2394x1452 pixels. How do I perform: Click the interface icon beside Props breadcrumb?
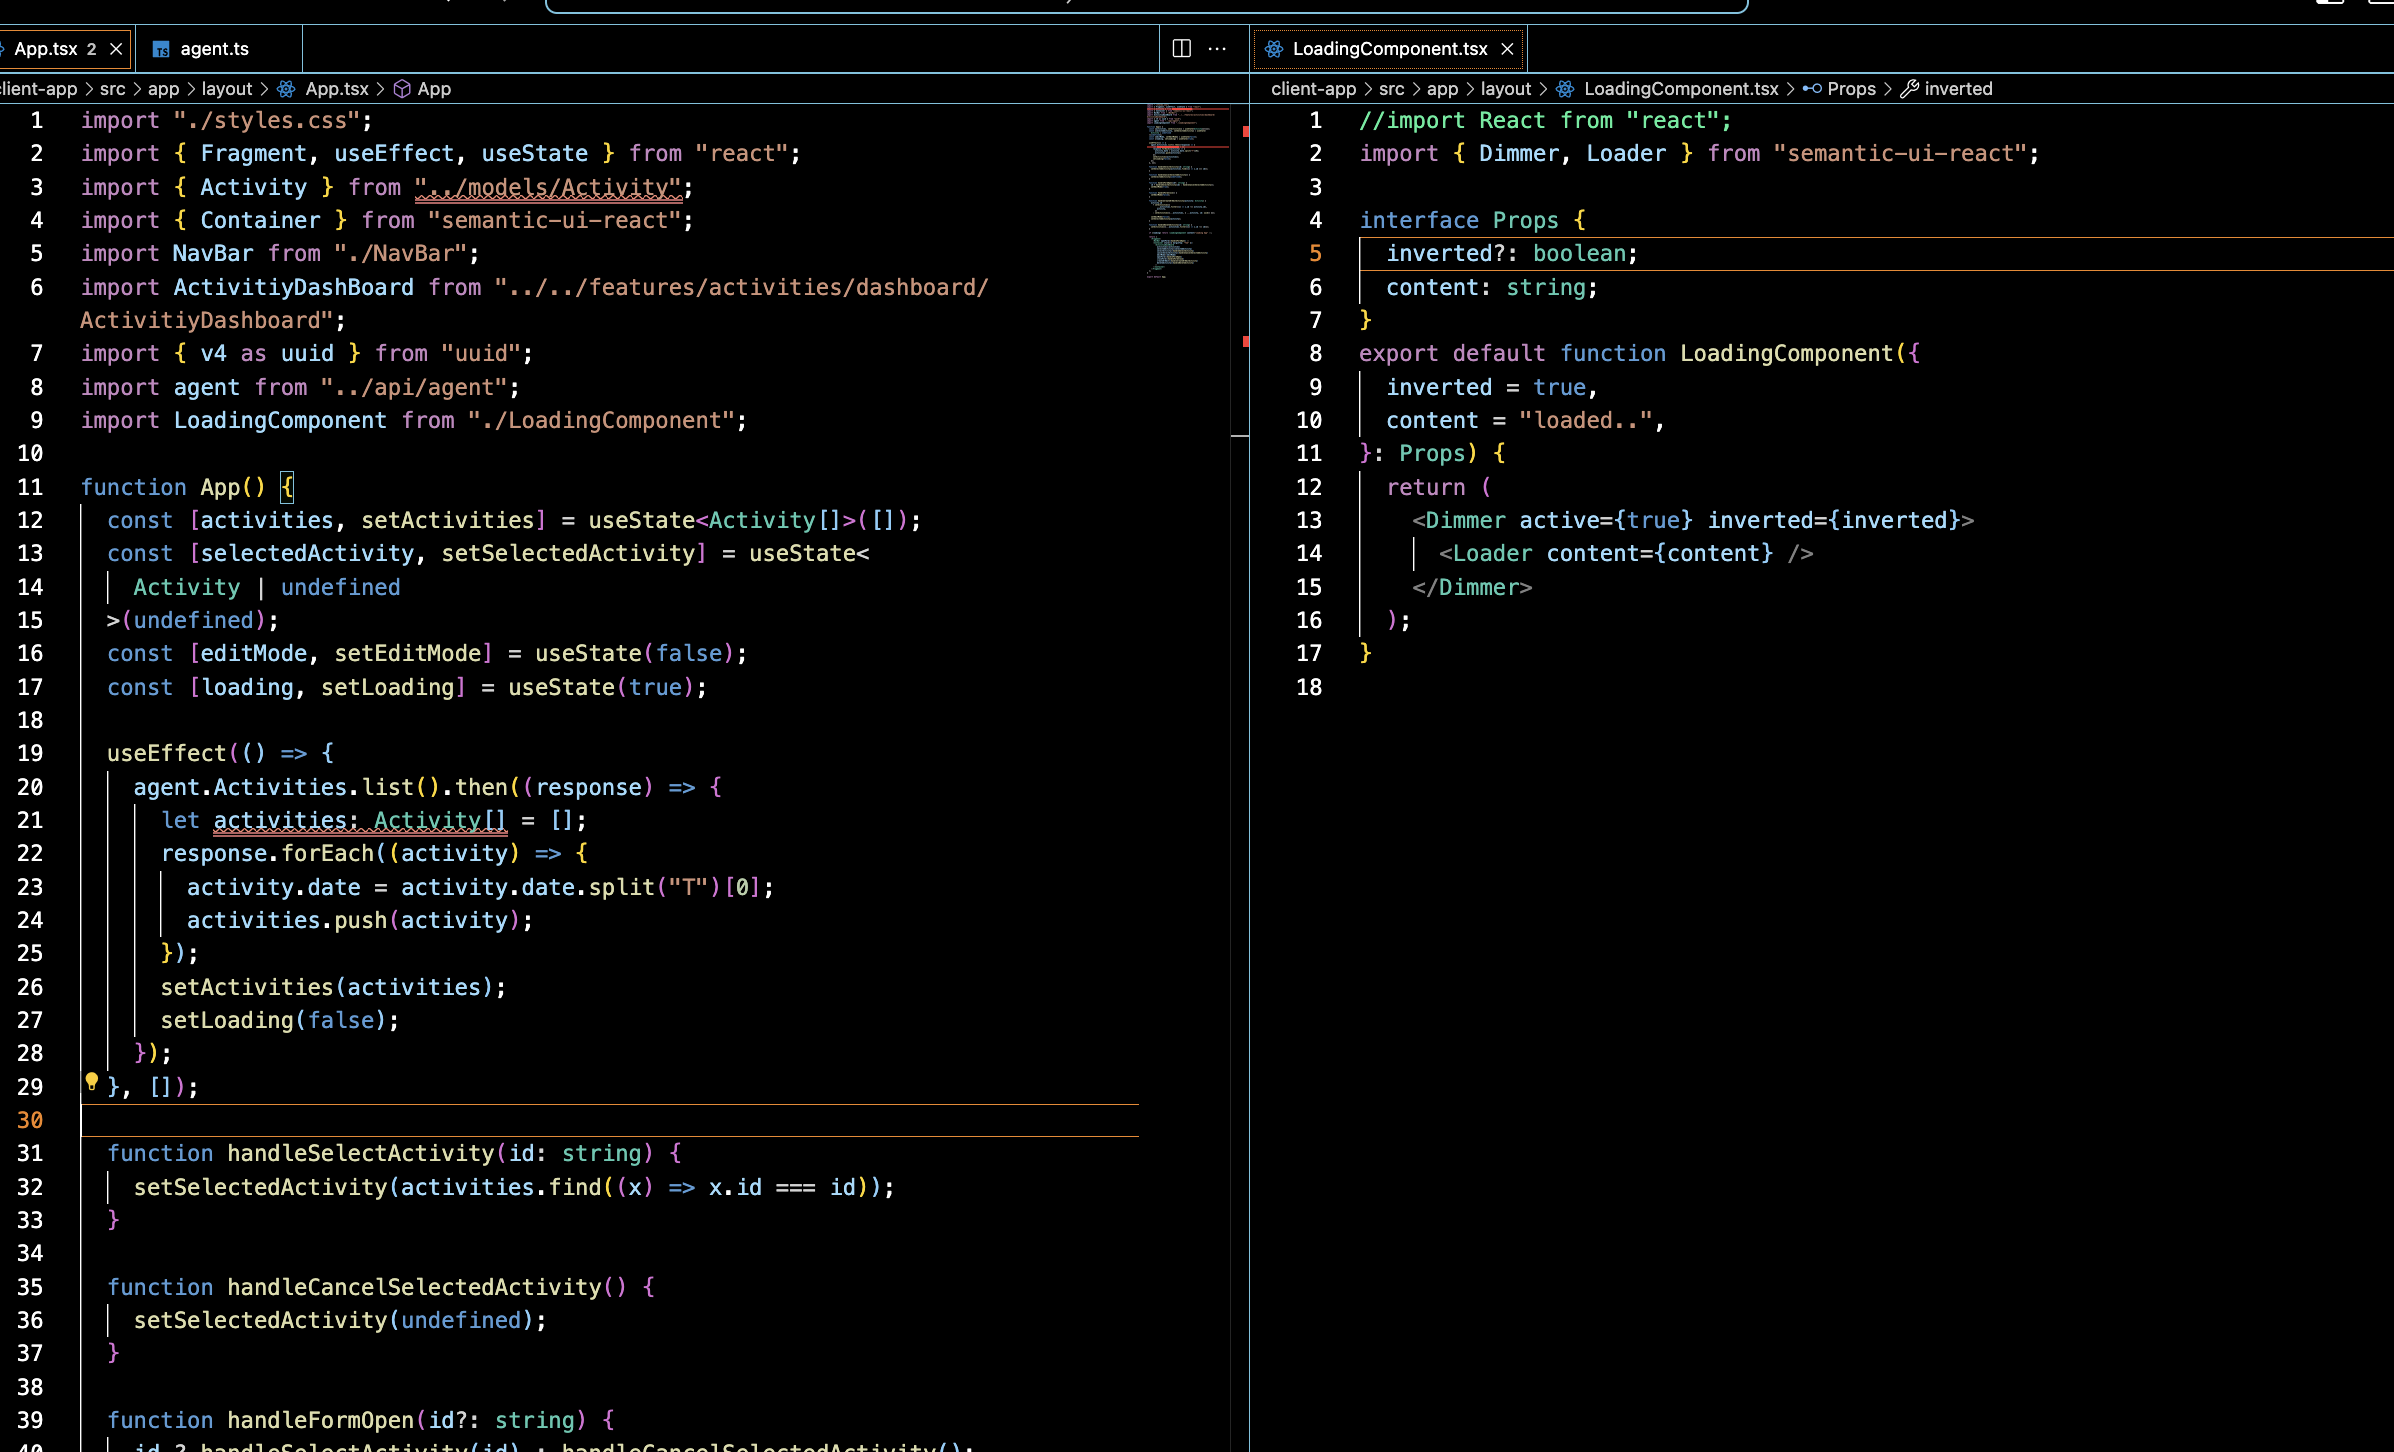point(1812,89)
